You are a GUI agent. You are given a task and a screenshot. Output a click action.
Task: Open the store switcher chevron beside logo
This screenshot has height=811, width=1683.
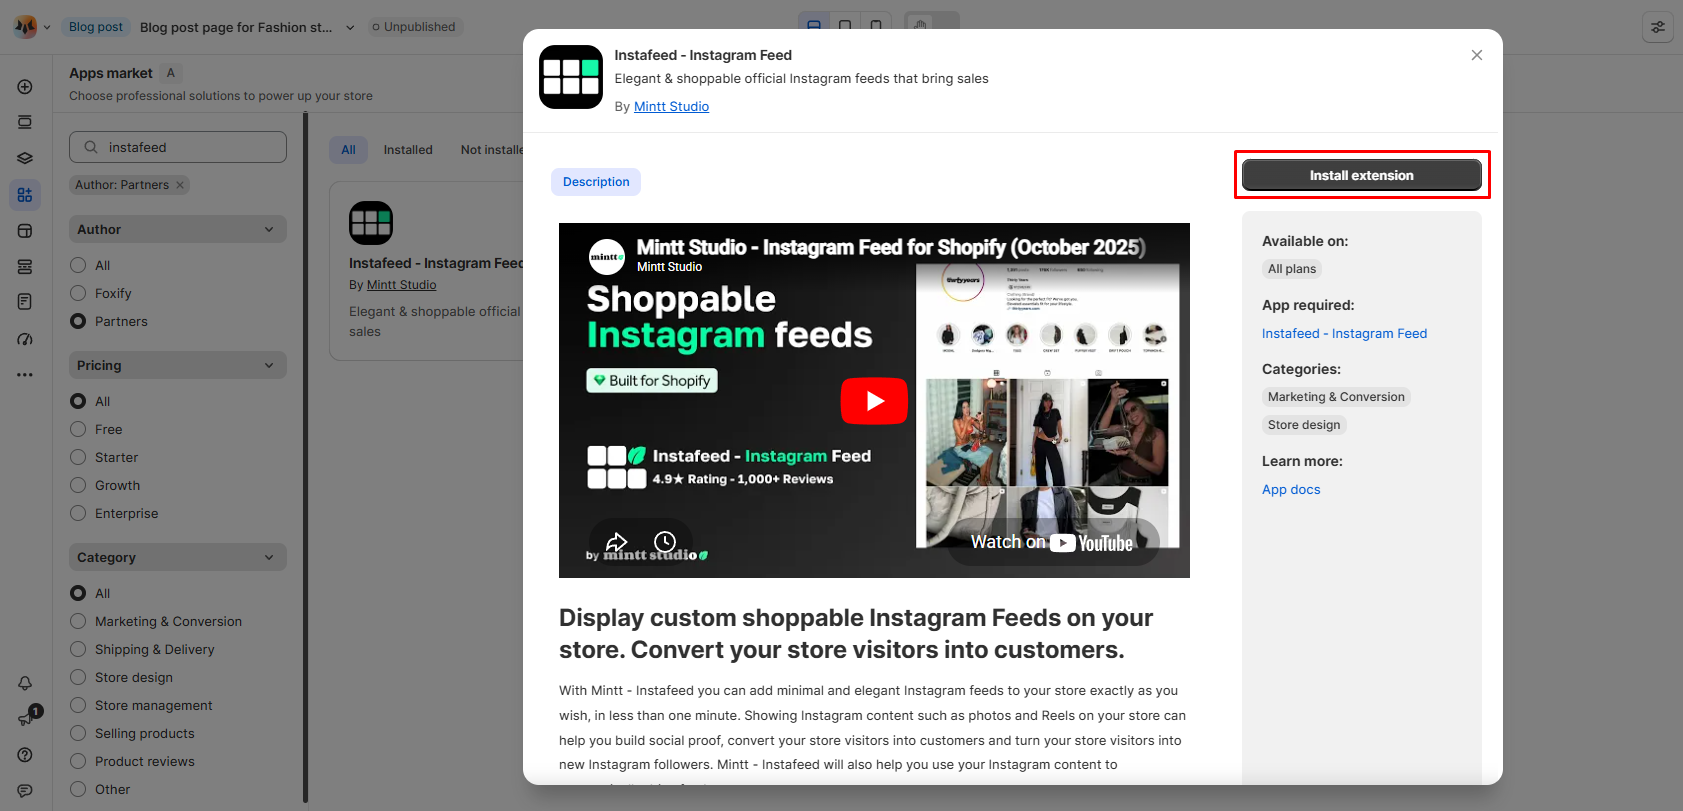pyautogui.click(x=47, y=27)
